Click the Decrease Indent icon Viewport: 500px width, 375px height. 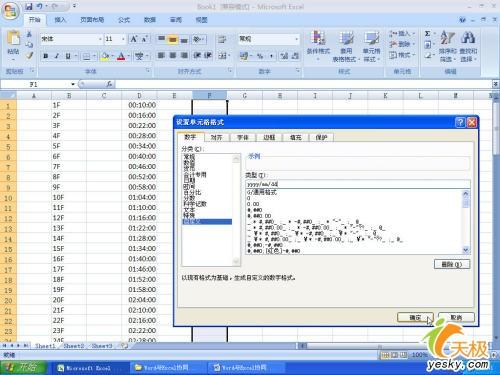pos(197,55)
